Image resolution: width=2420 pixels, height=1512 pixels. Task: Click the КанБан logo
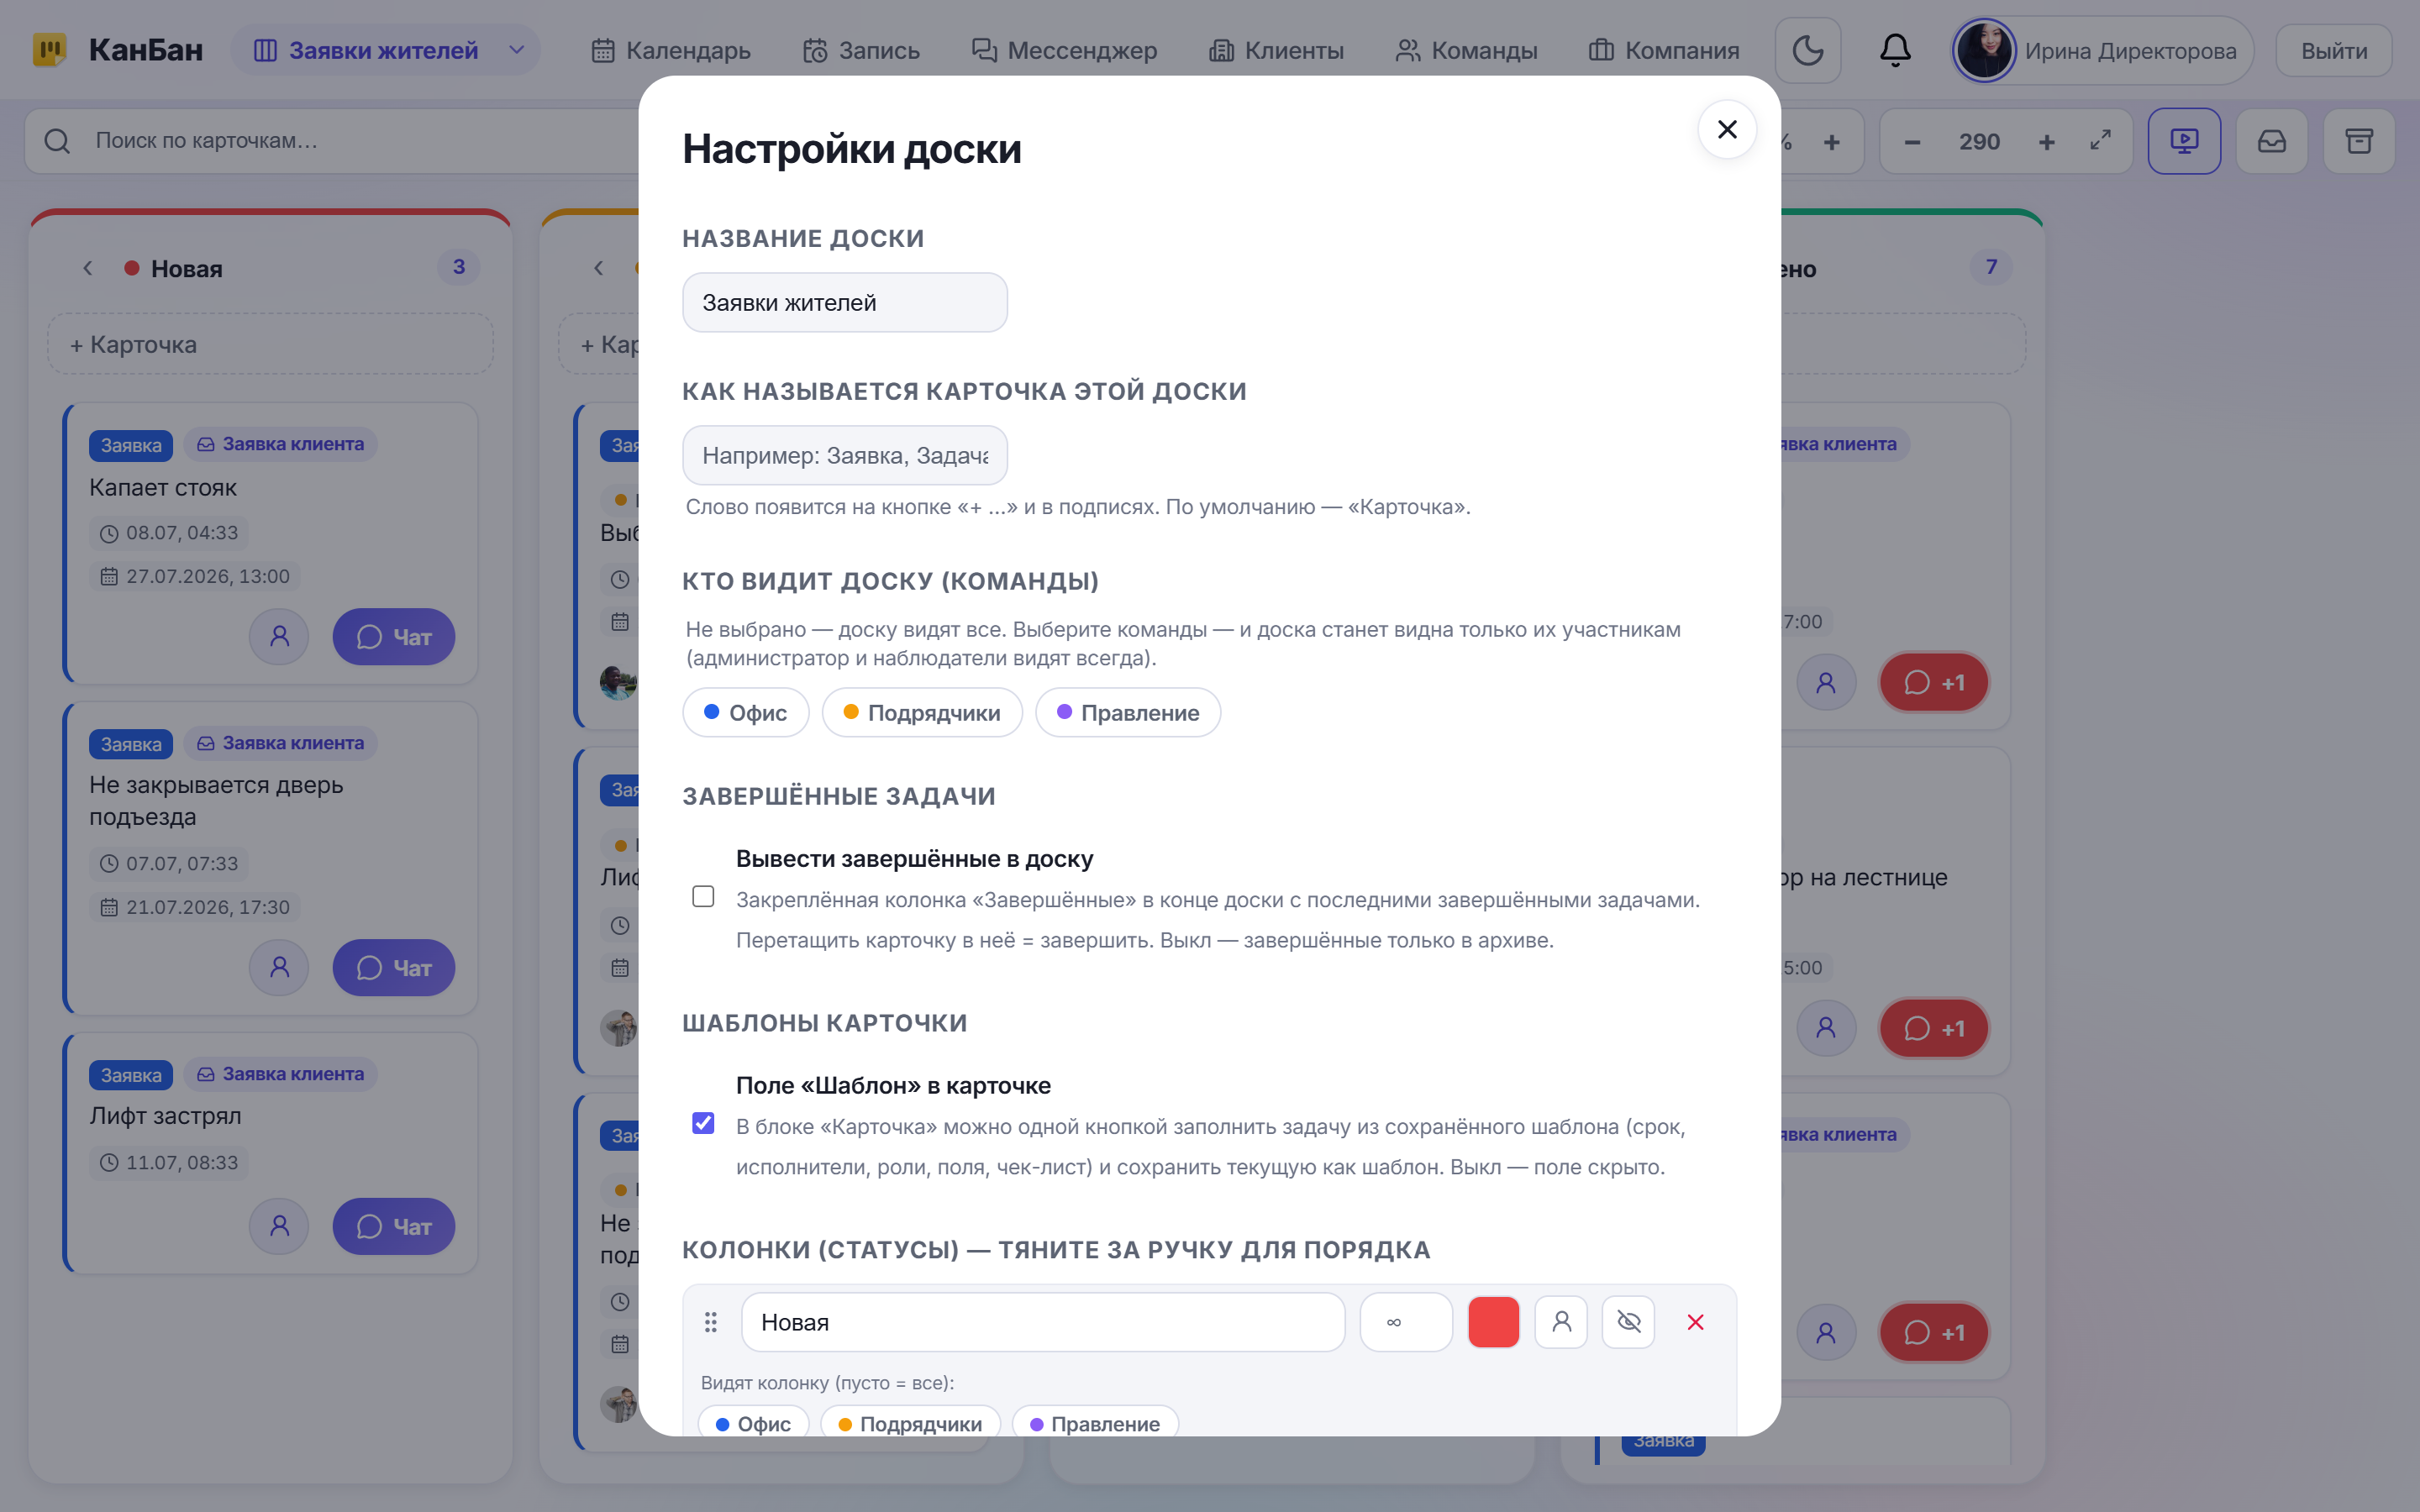117,50
